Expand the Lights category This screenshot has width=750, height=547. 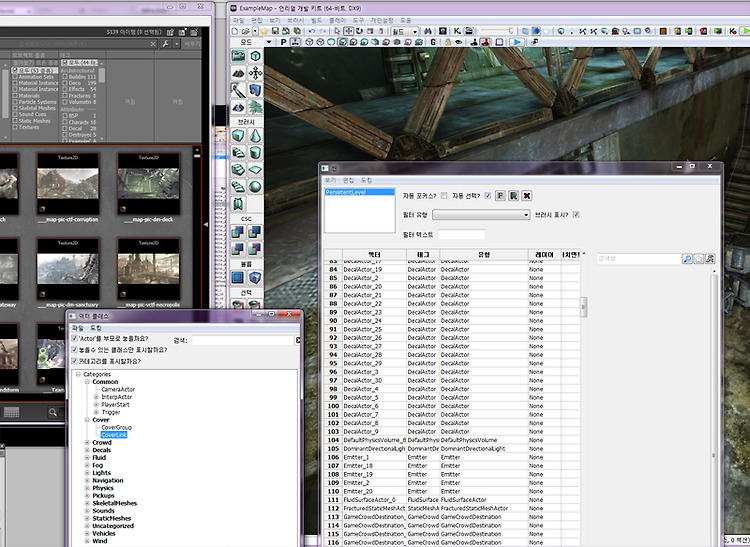point(88,473)
